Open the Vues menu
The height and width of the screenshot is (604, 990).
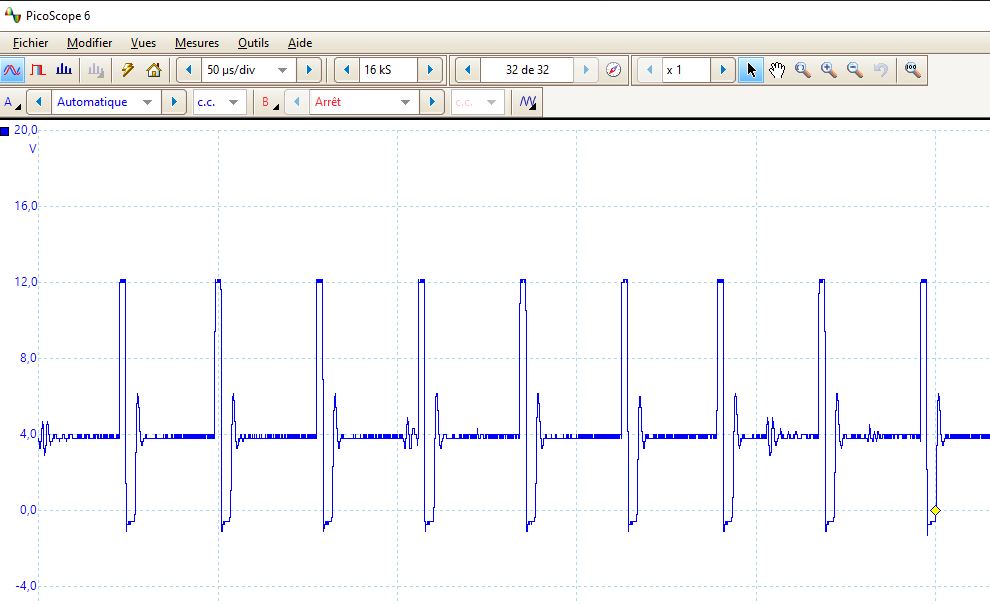click(143, 43)
